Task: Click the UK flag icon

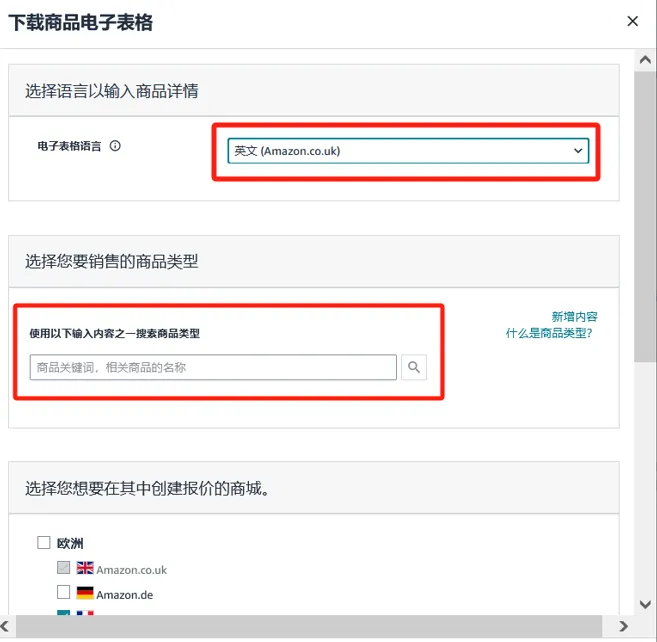Action: 85,569
